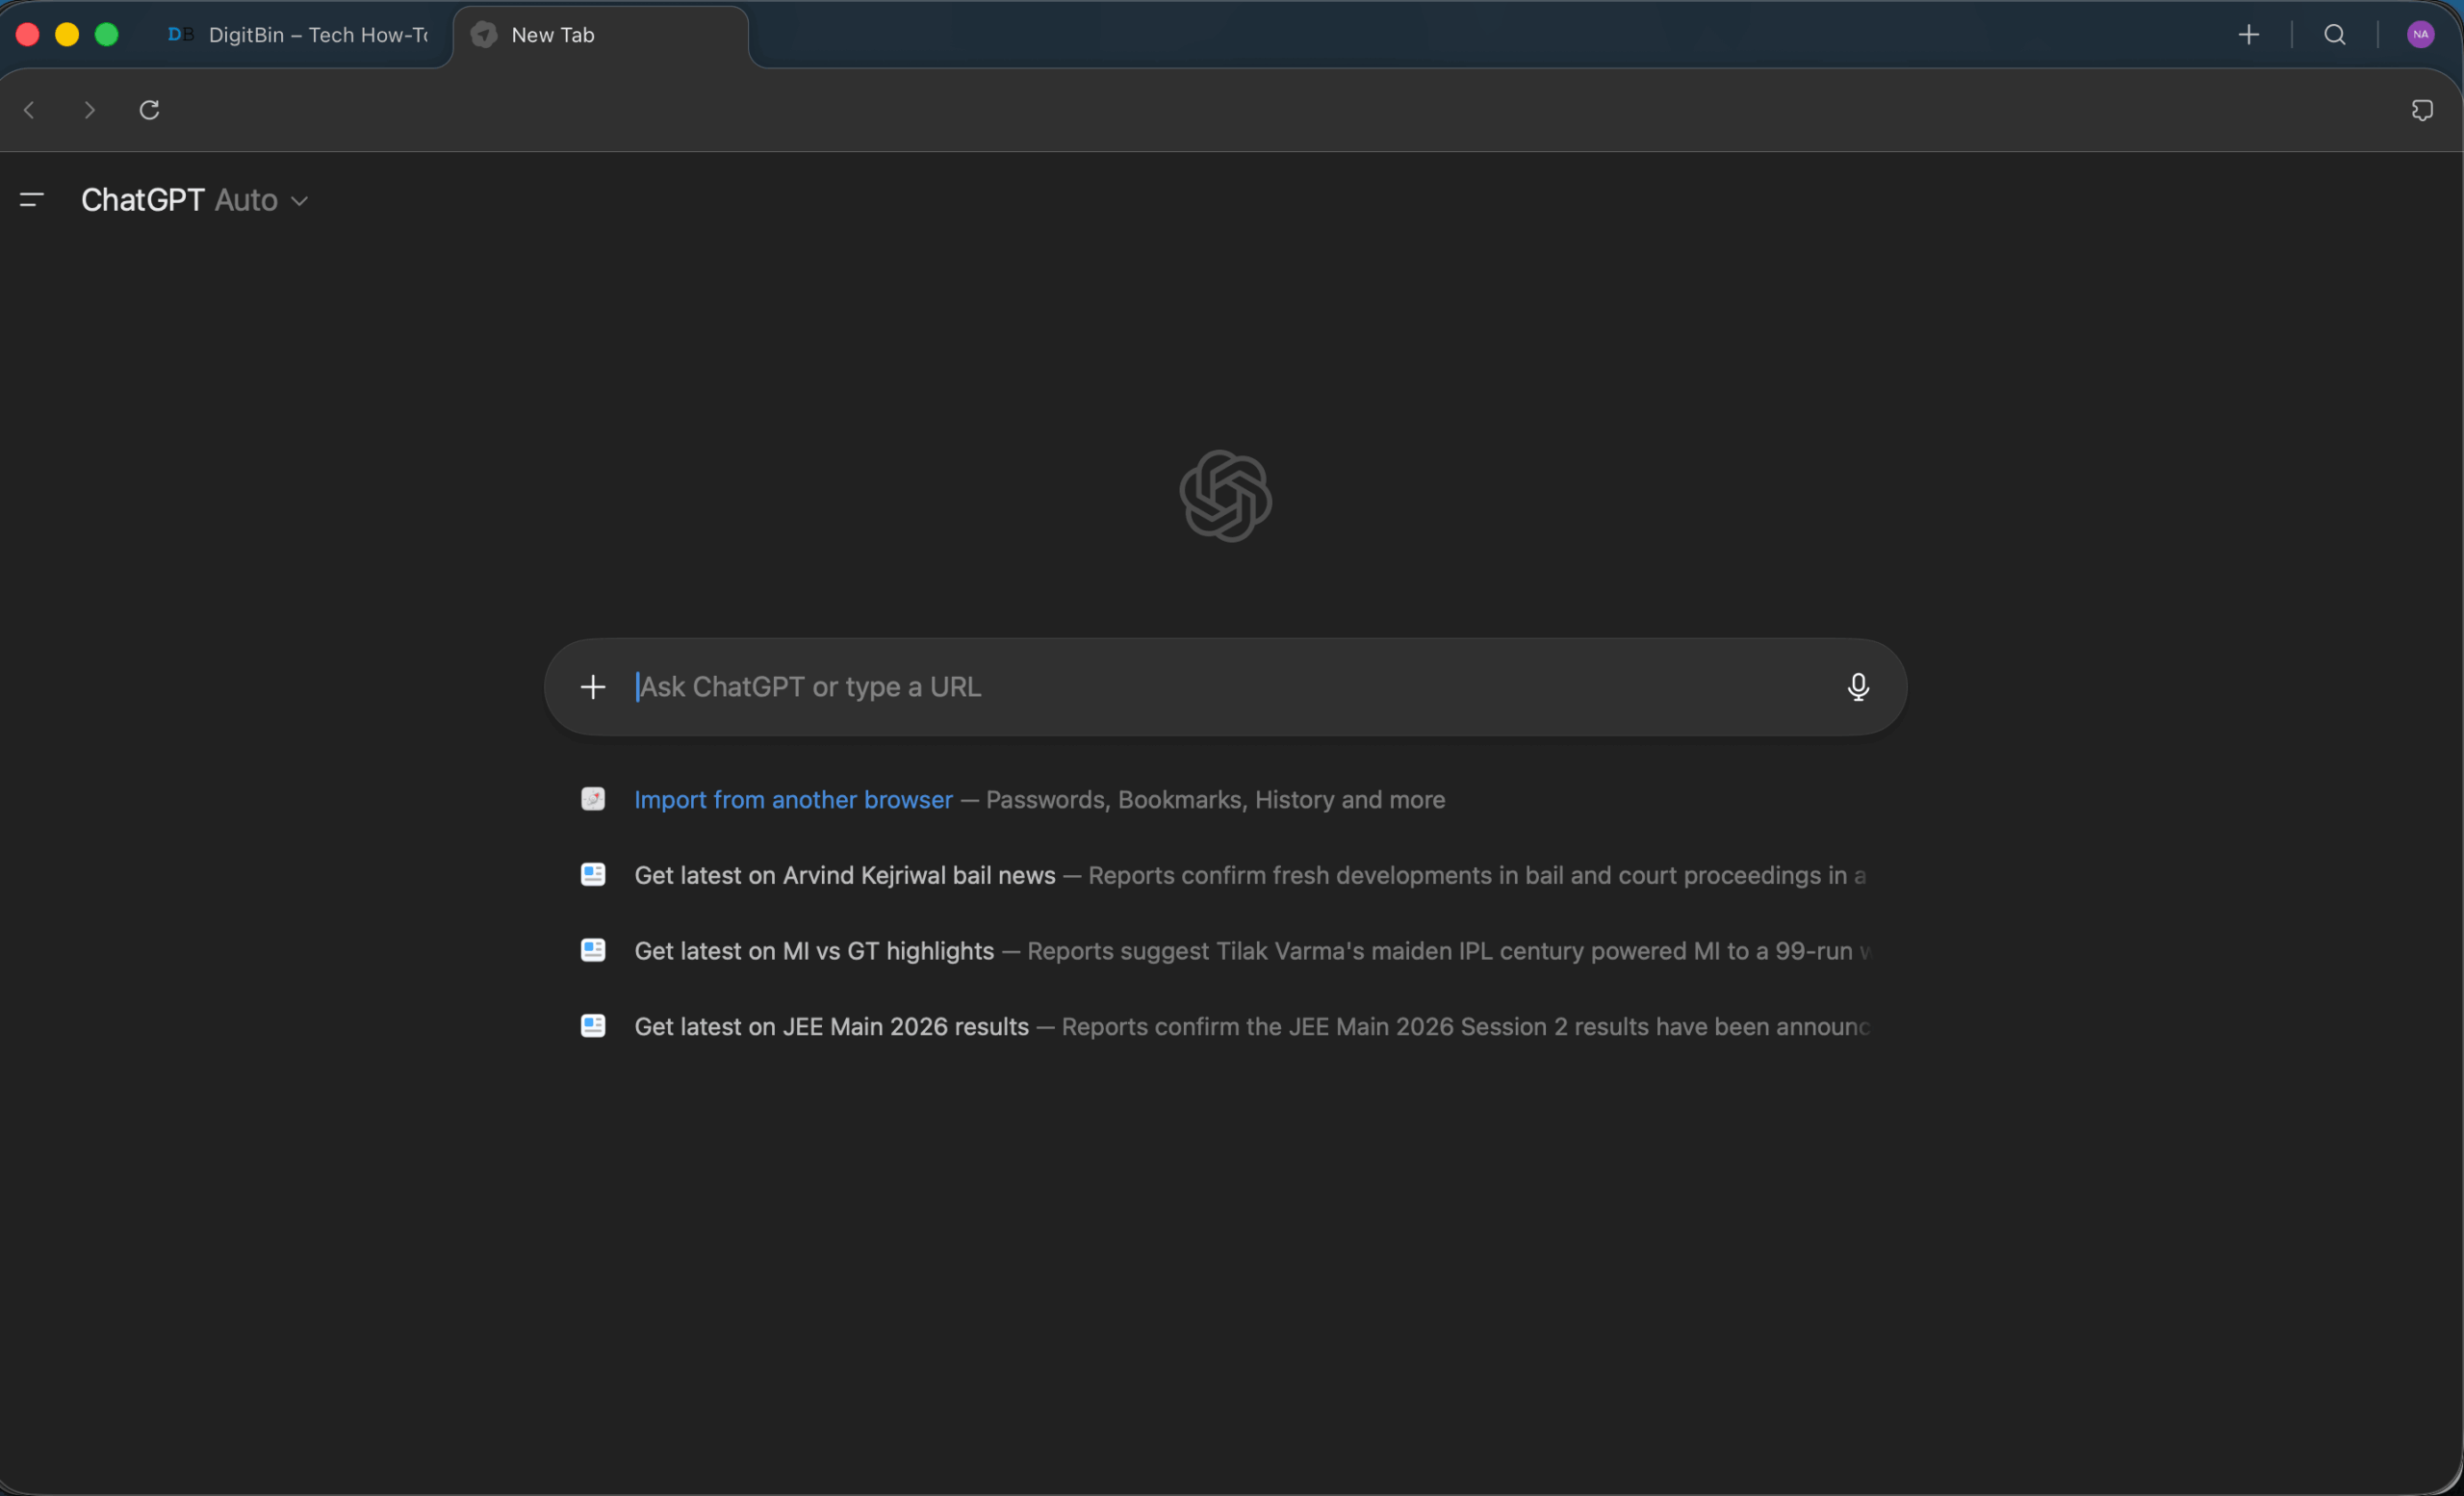Click the ChatGPT logo in the page center
The image size is (2464, 1496).
point(1226,496)
